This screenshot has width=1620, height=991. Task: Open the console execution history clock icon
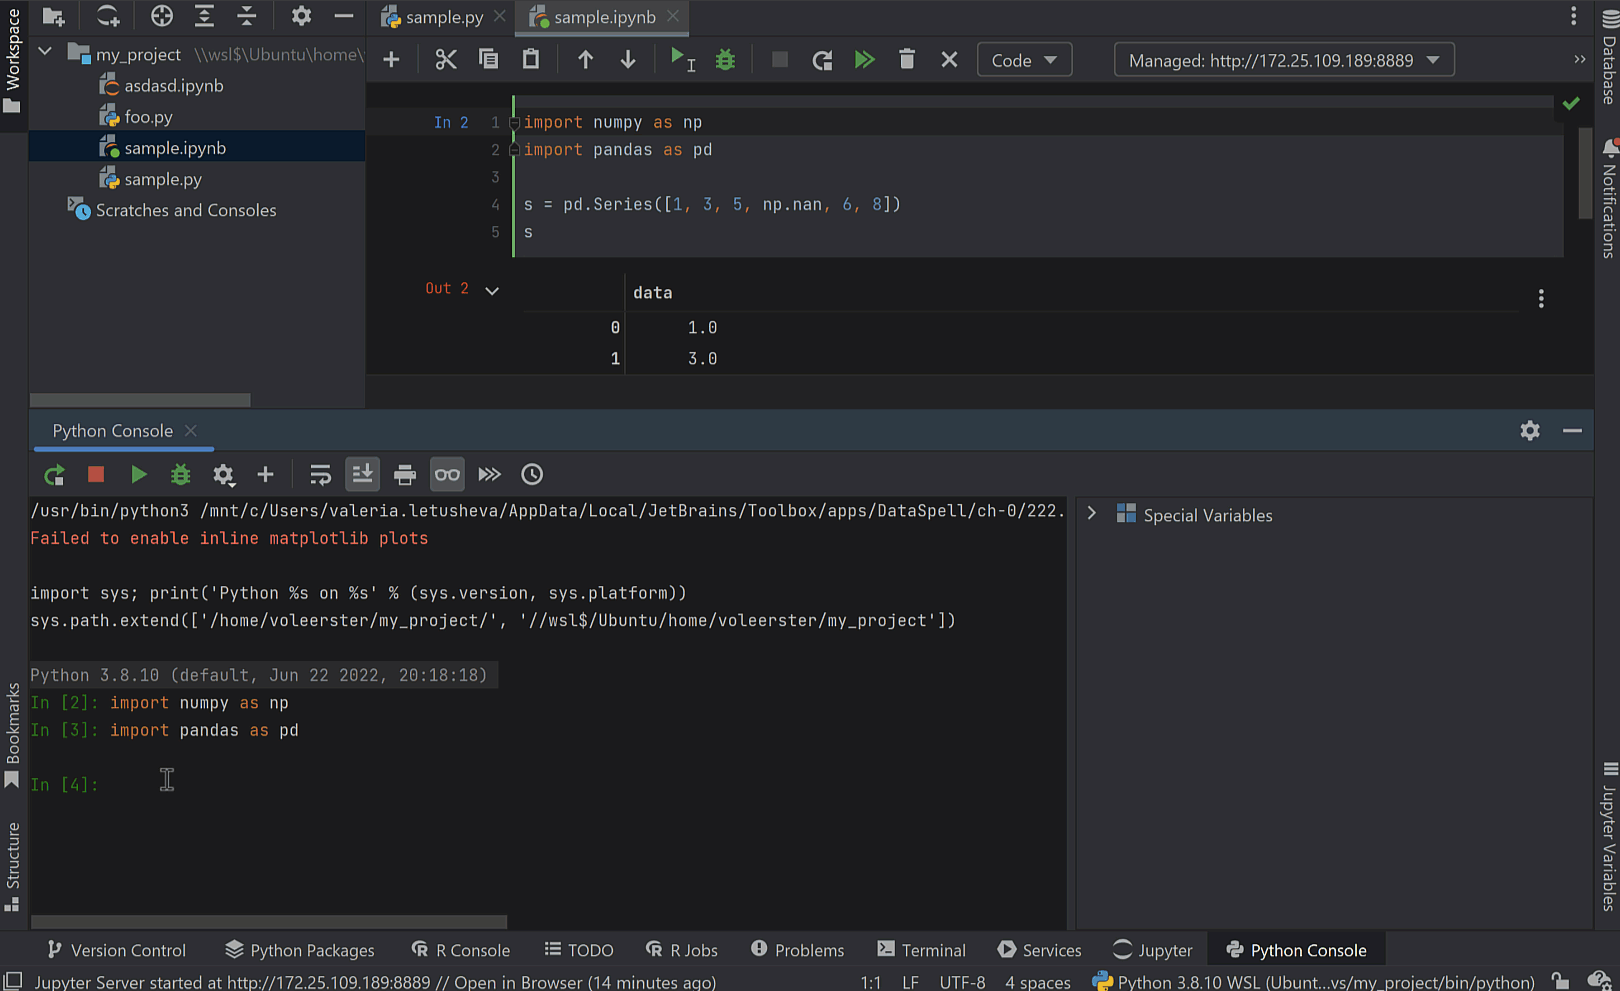(x=531, y=474)
